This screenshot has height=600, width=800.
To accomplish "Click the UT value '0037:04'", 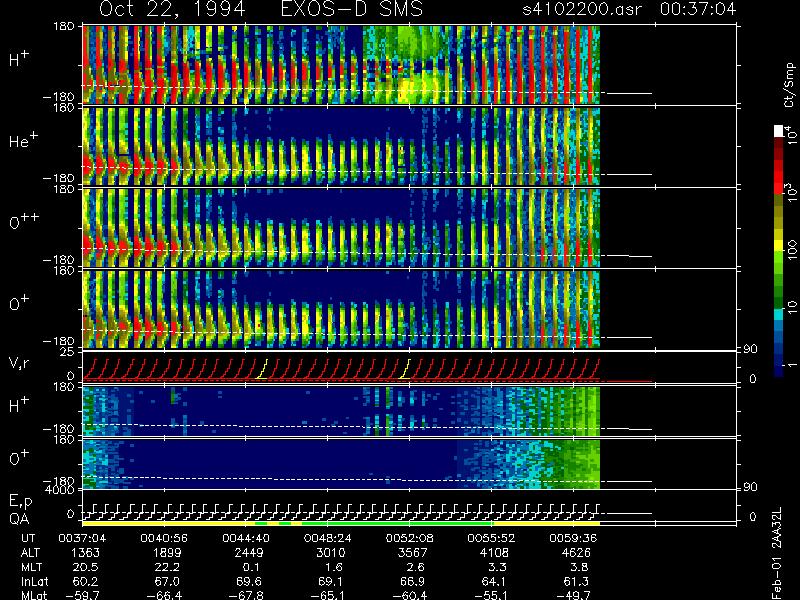I will click(82, 538).
